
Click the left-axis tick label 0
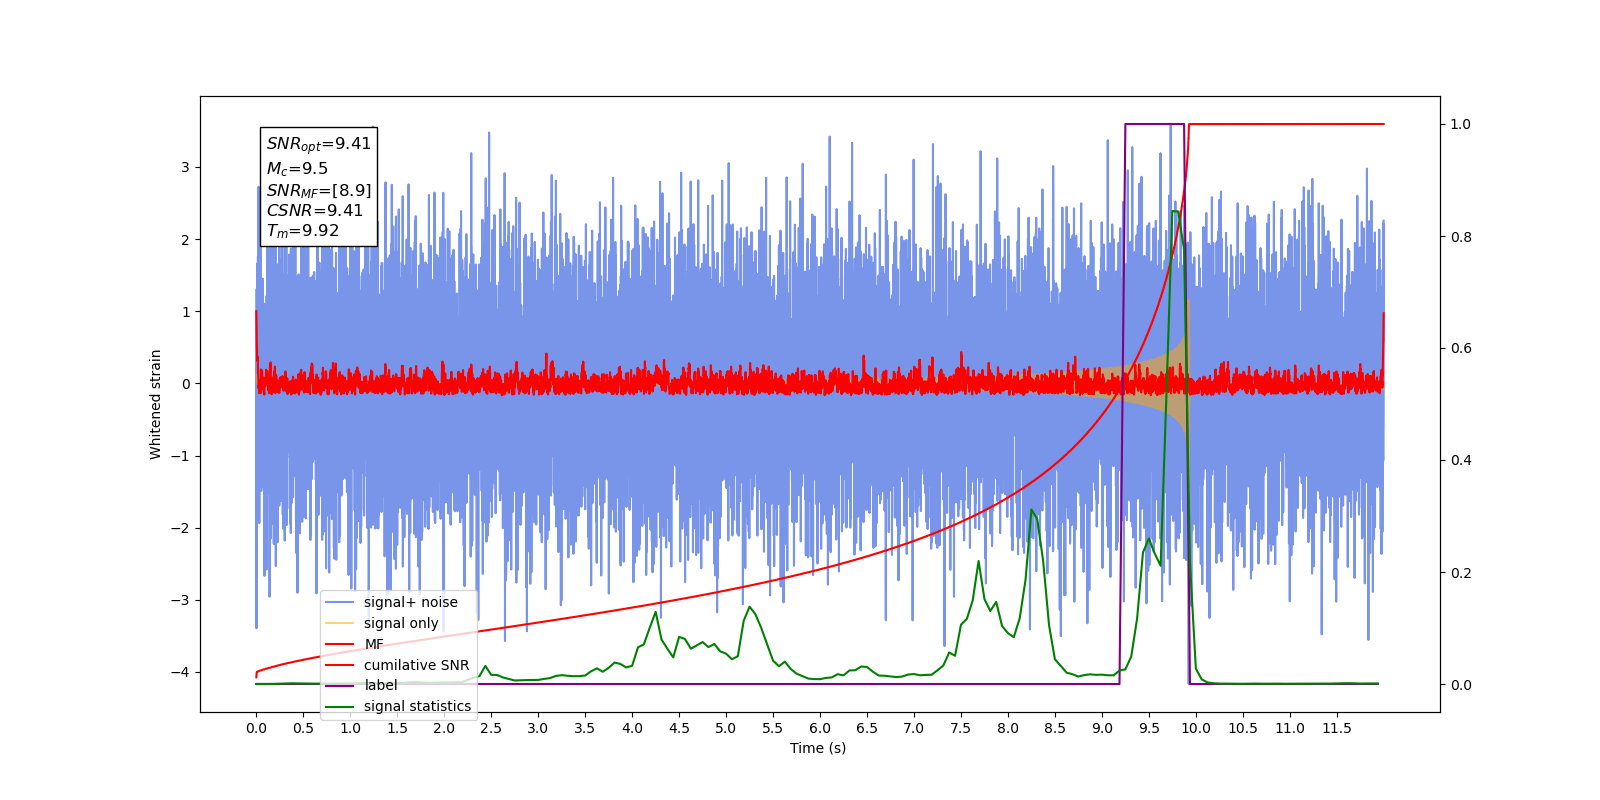[x=185, y=384]
